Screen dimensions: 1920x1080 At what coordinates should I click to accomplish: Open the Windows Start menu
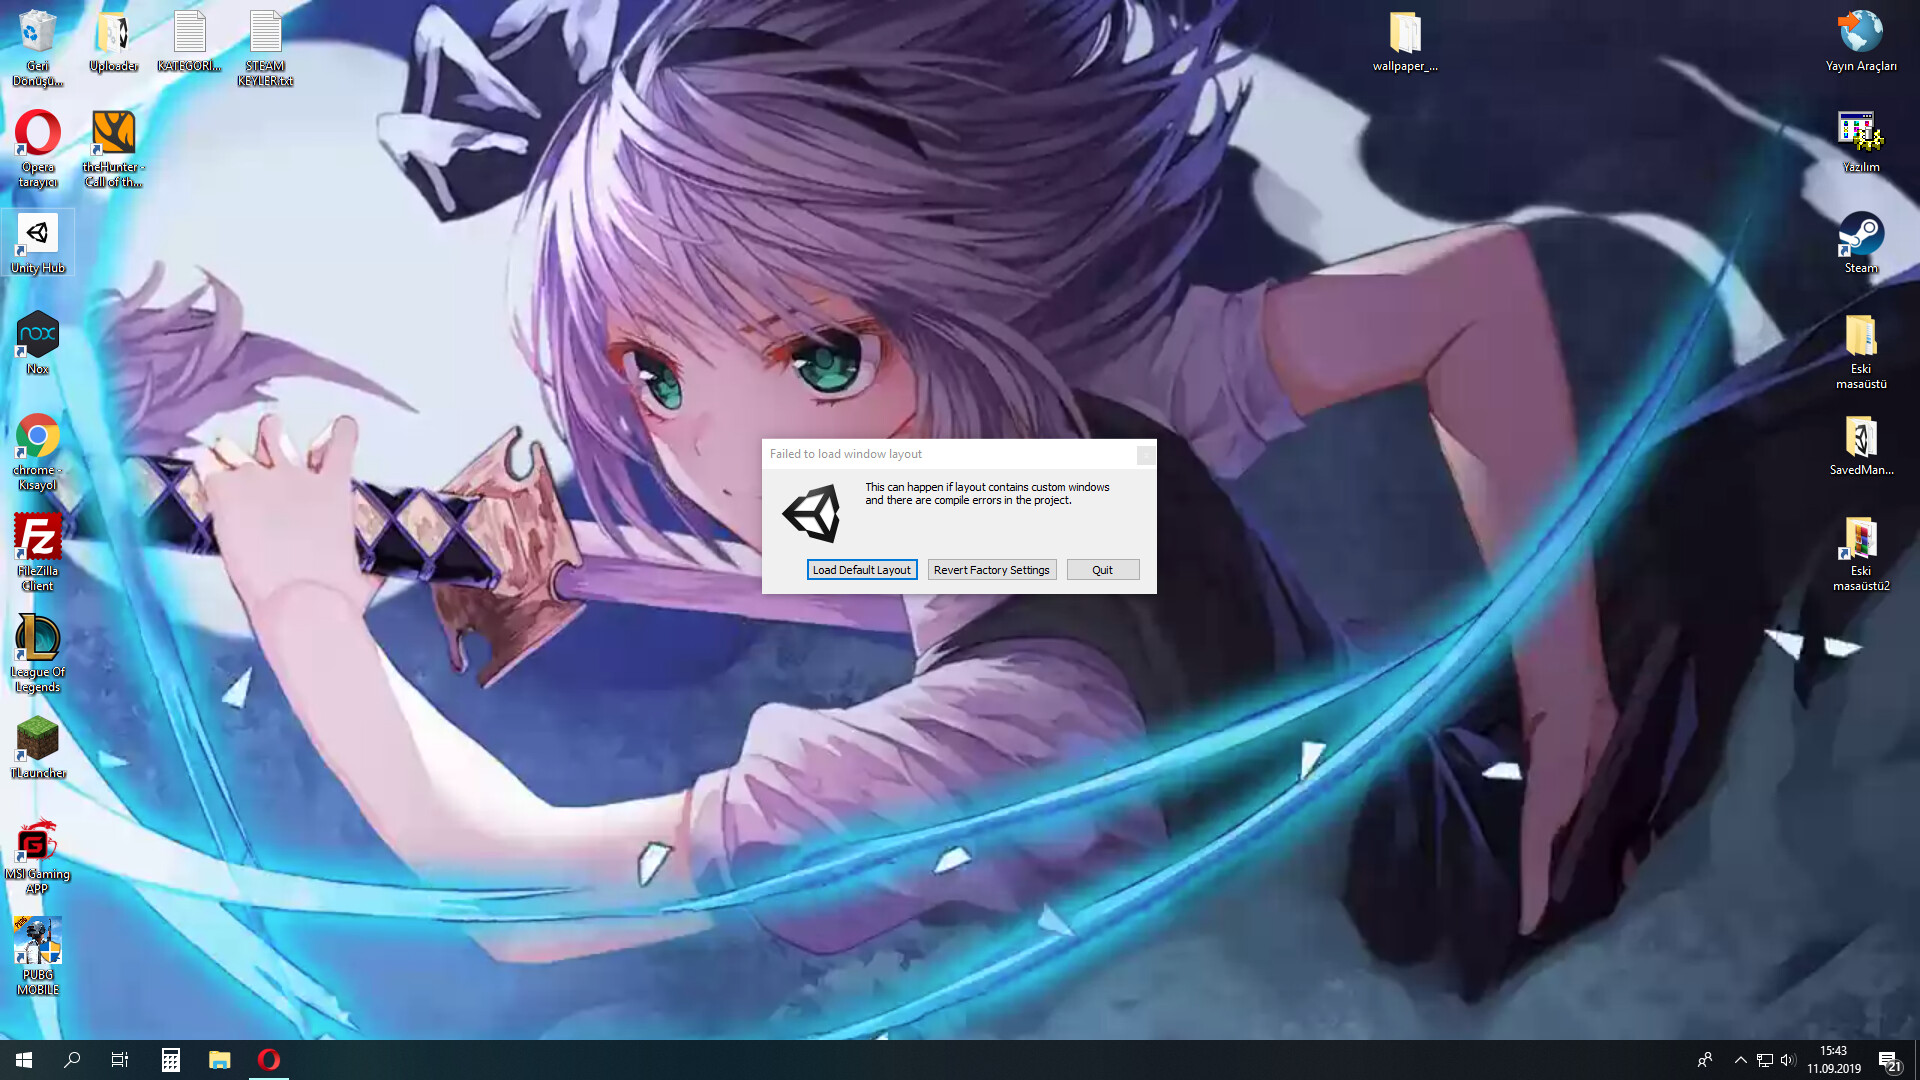click(x=24, y=1060)
